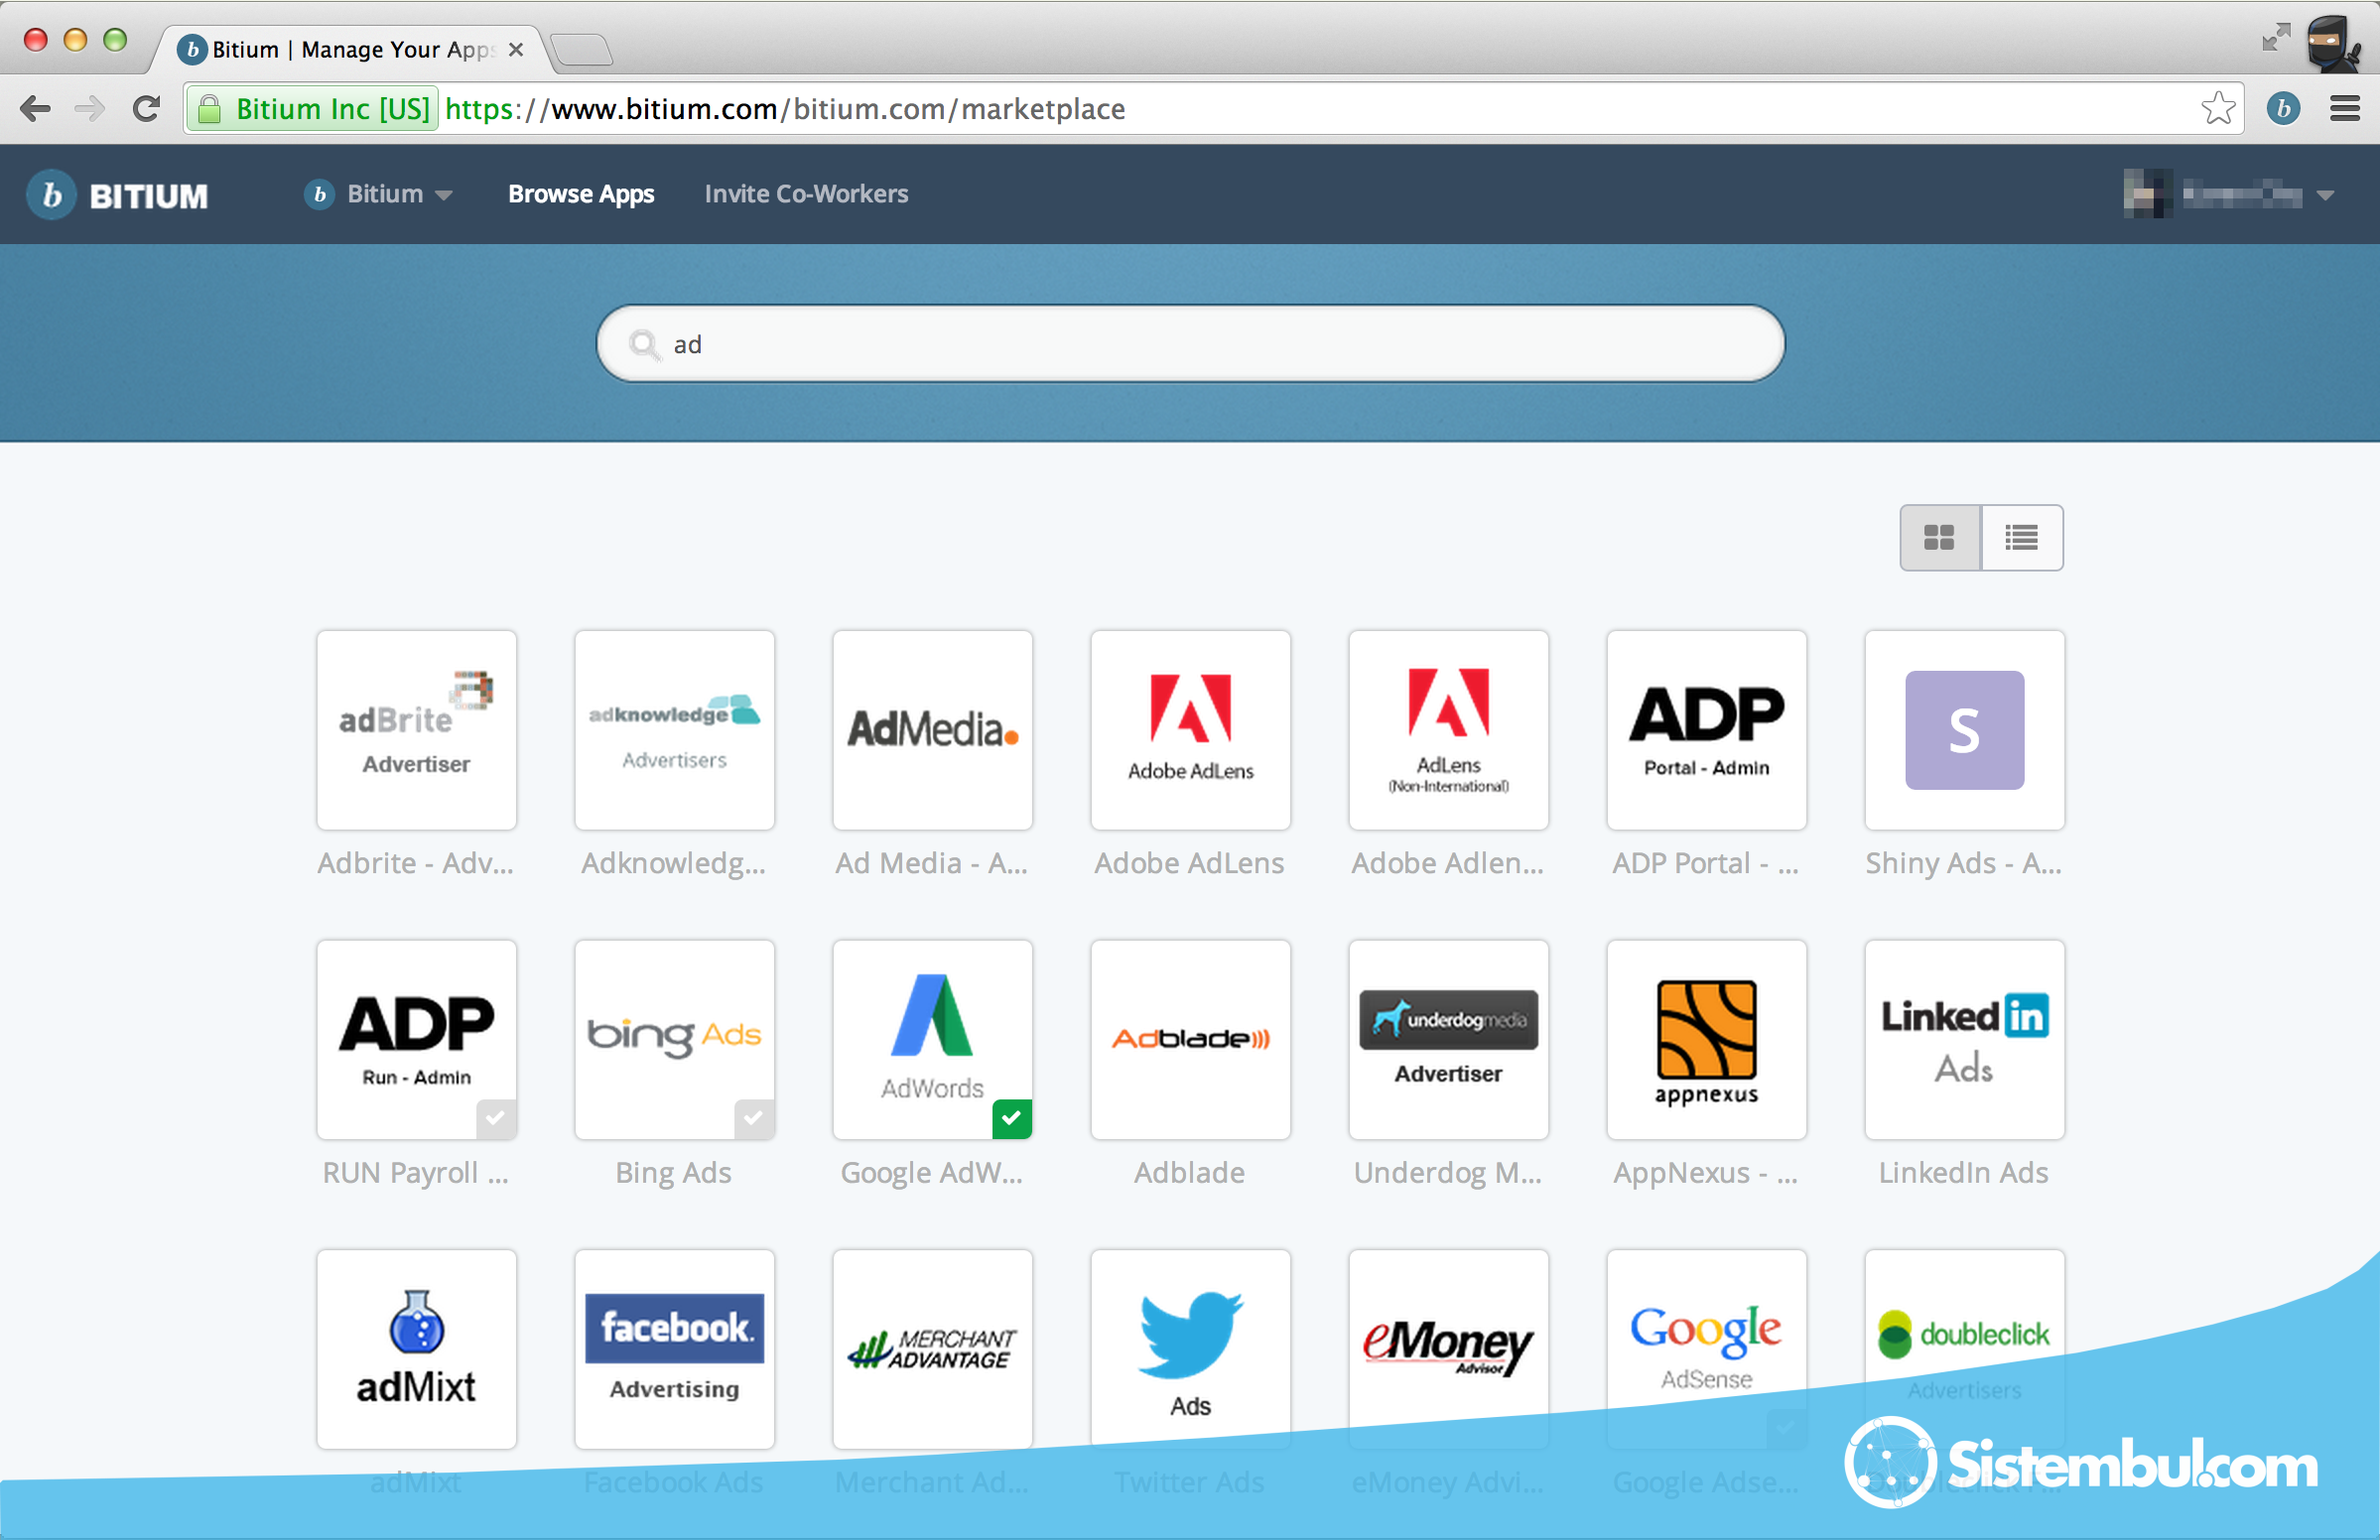Click the browser forward button

[x=90, y=108]
